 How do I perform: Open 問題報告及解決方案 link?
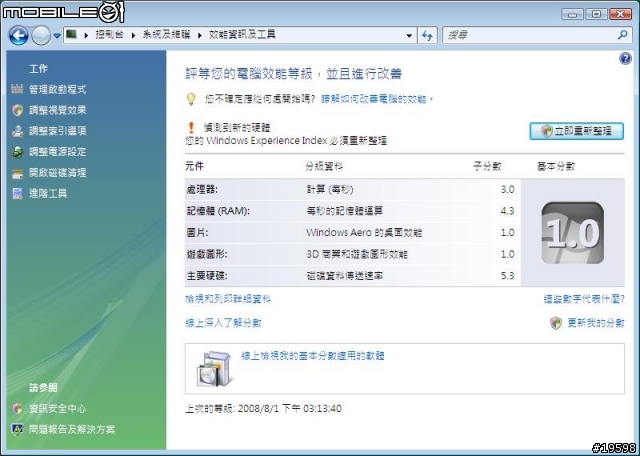(x=72, y=429)
